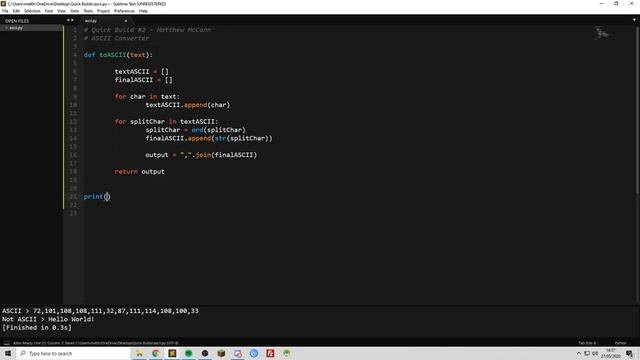Viewport: 640px width, 360px height.
Task: Open the blue circular taskbar icon
Action: pos(254,353)
